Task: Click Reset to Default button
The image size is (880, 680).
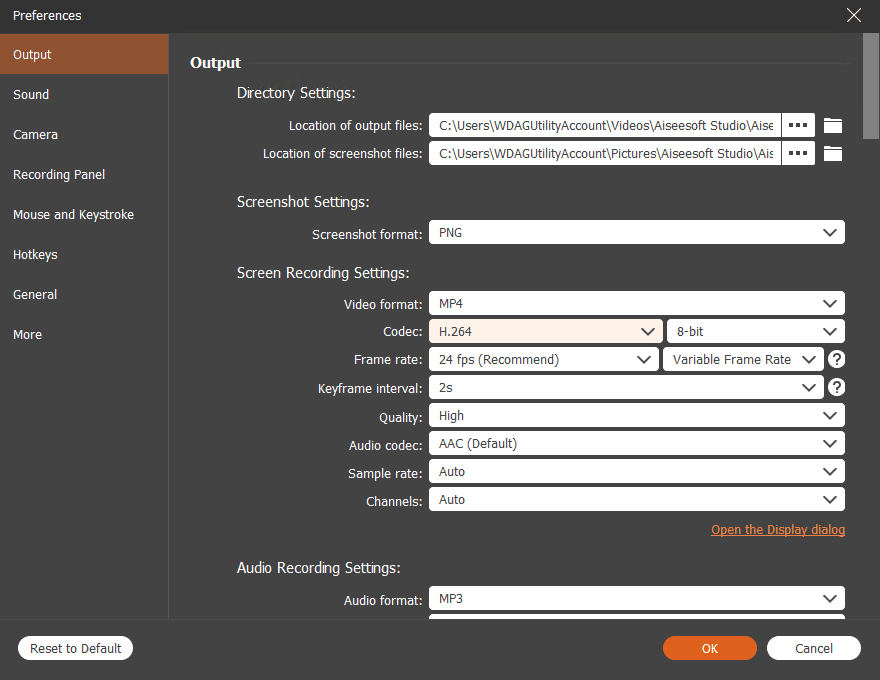Action: click(75, 648)
